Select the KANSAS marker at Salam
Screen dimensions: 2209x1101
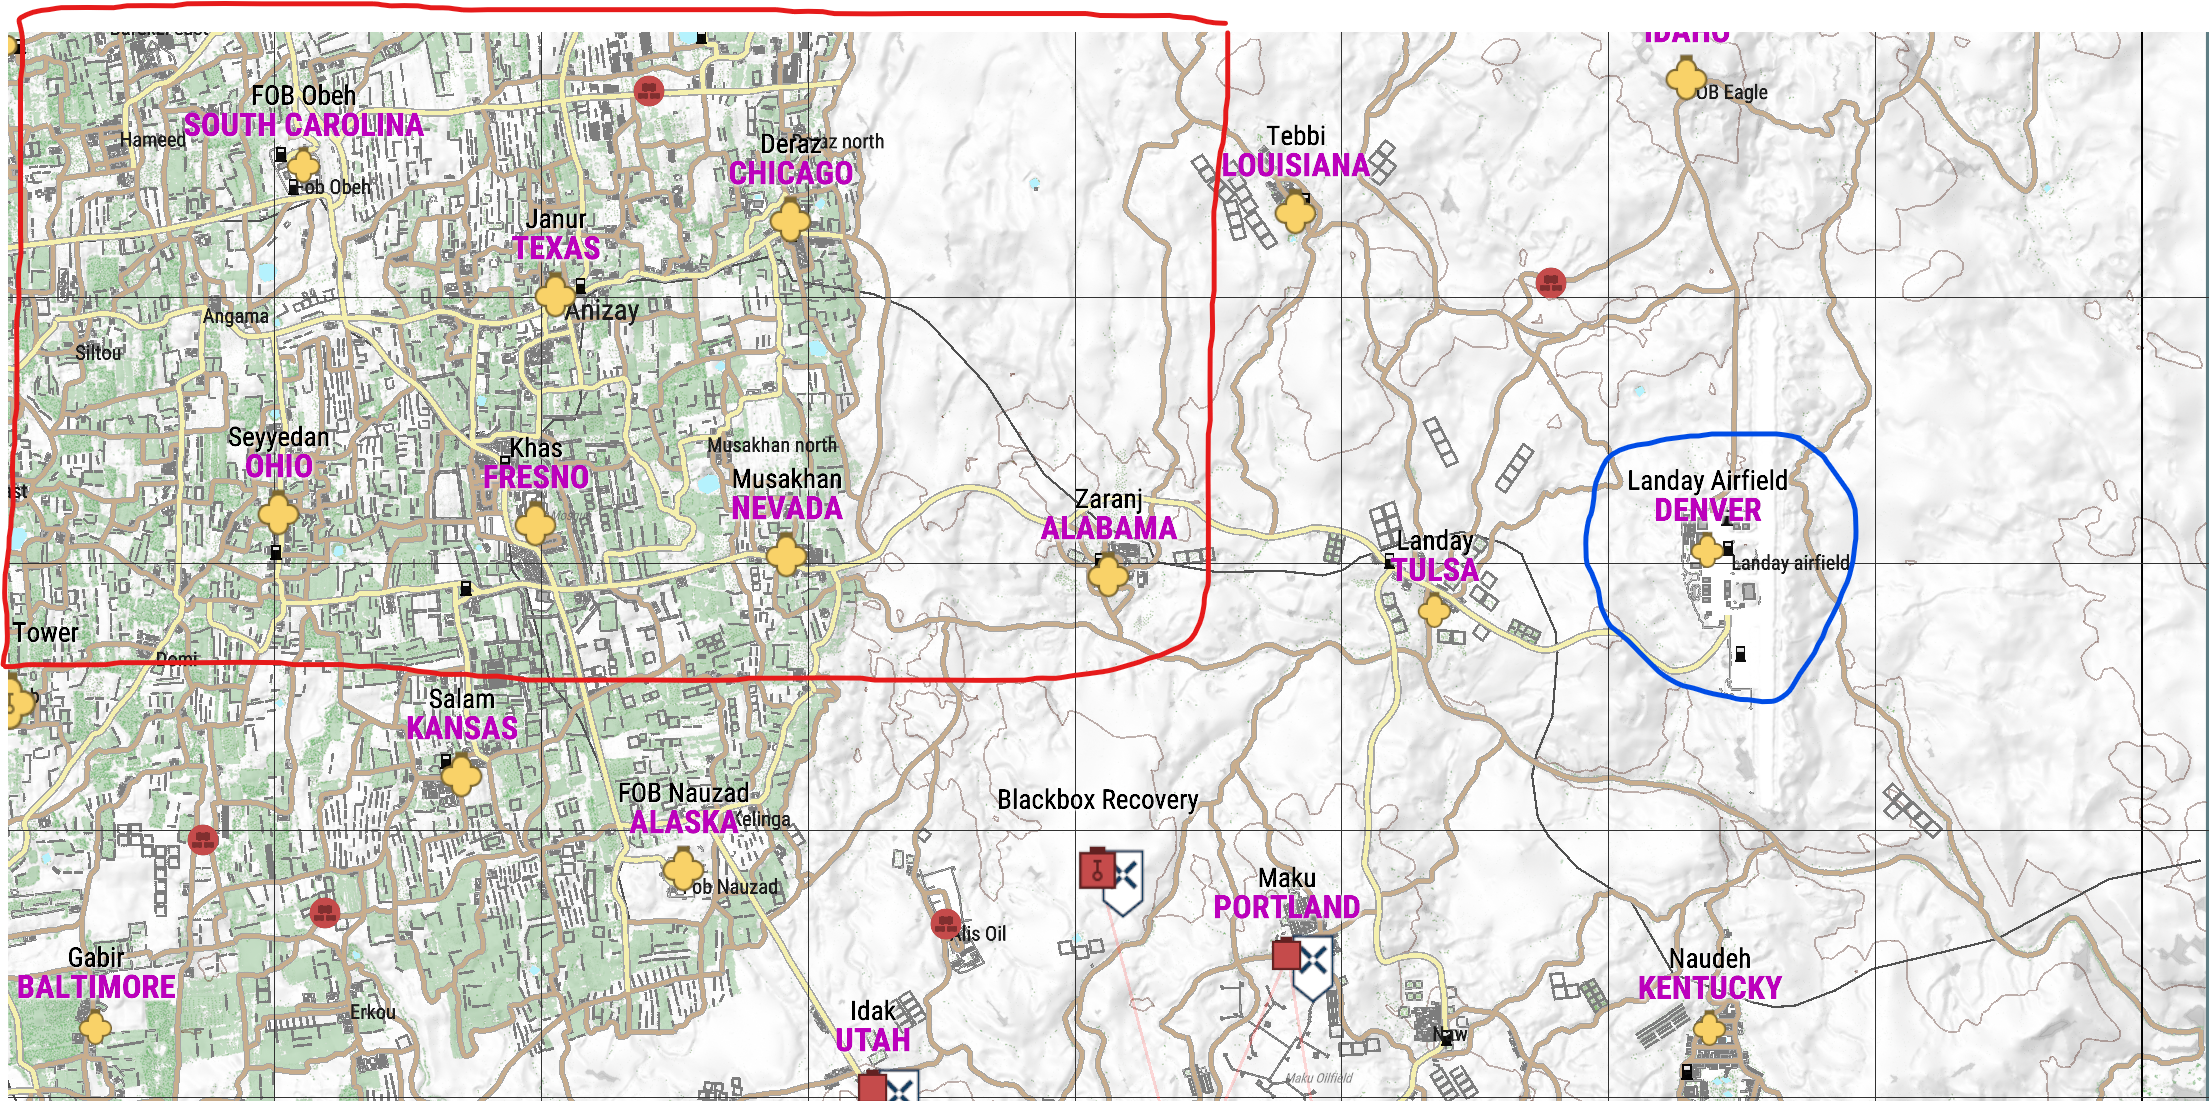(461, 775)
